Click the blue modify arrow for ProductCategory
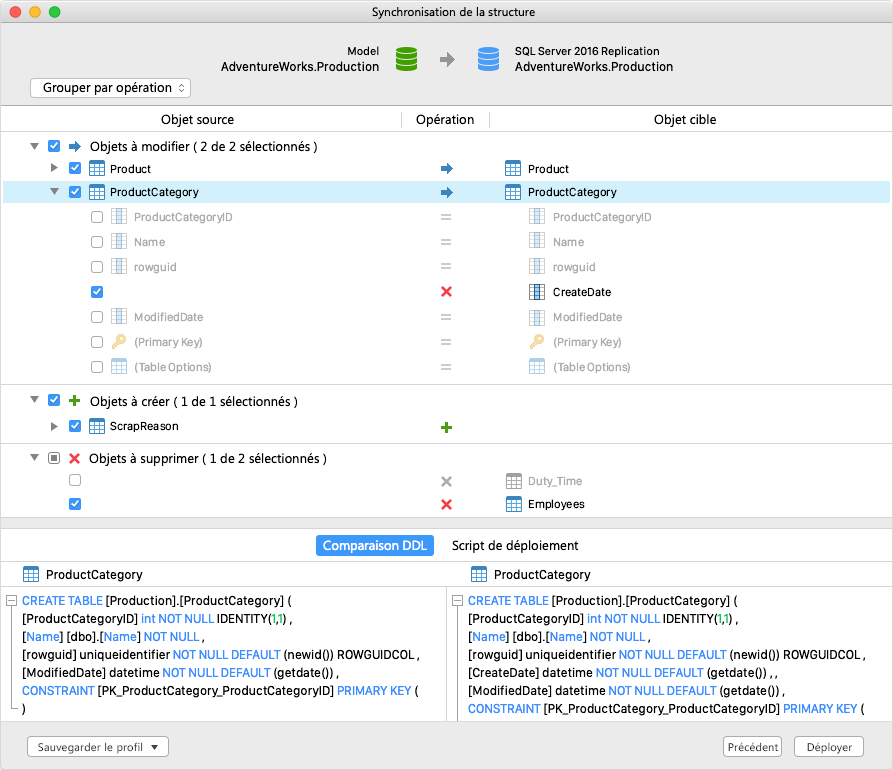The width and height of the screenshot is (893, 770). [446, 192]
